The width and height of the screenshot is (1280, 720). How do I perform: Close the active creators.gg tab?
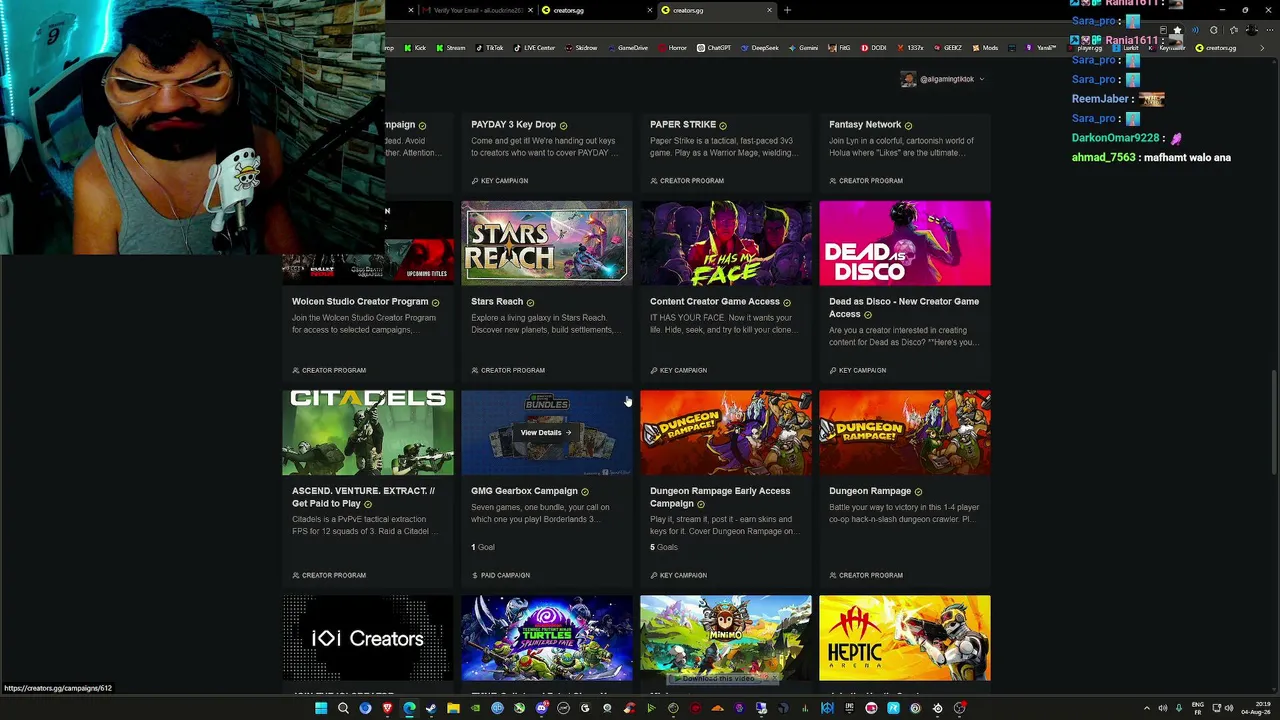769,10
